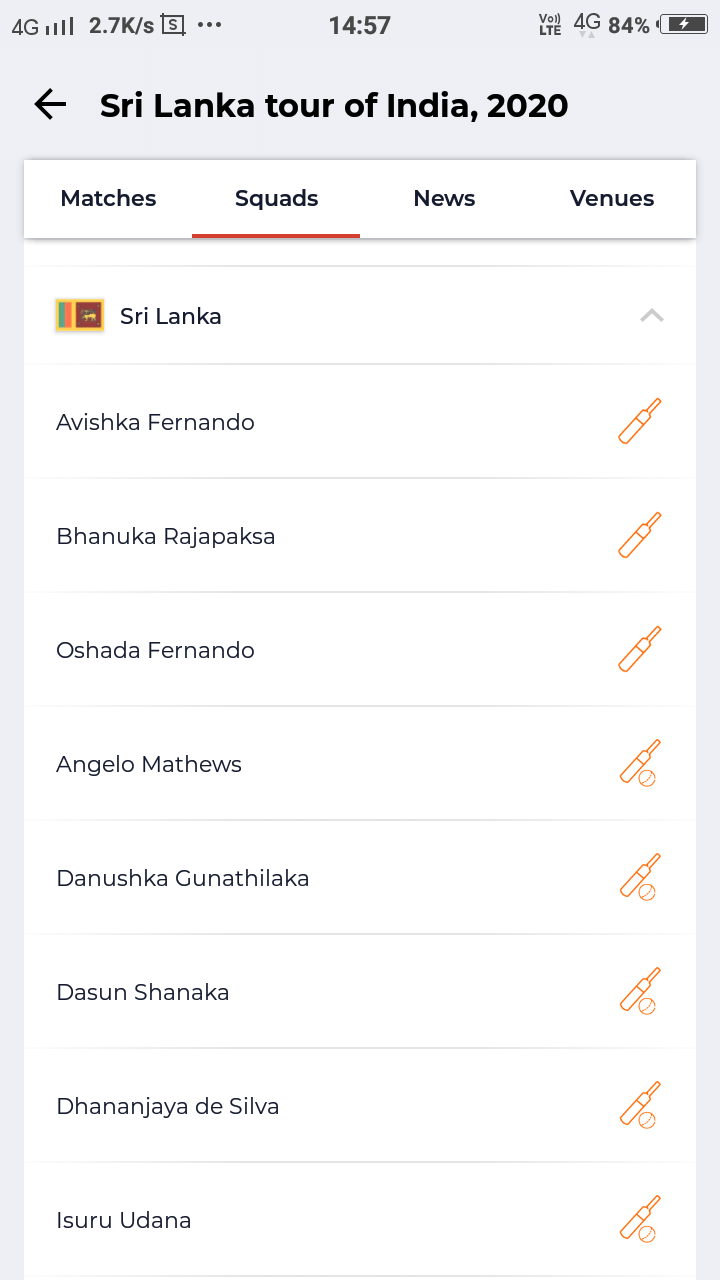Tap the Sri Lanka flag icon

click(x=80, y=316)
